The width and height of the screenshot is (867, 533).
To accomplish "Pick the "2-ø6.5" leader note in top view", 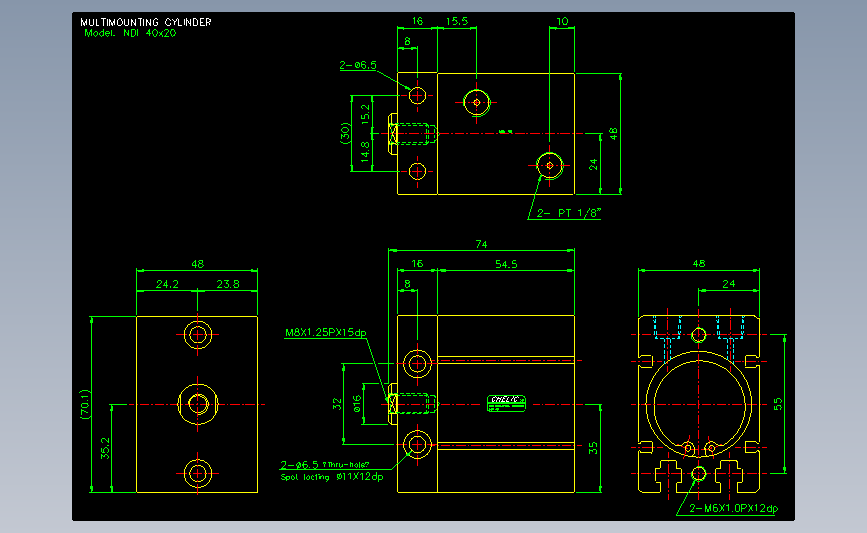I will 358,65.
